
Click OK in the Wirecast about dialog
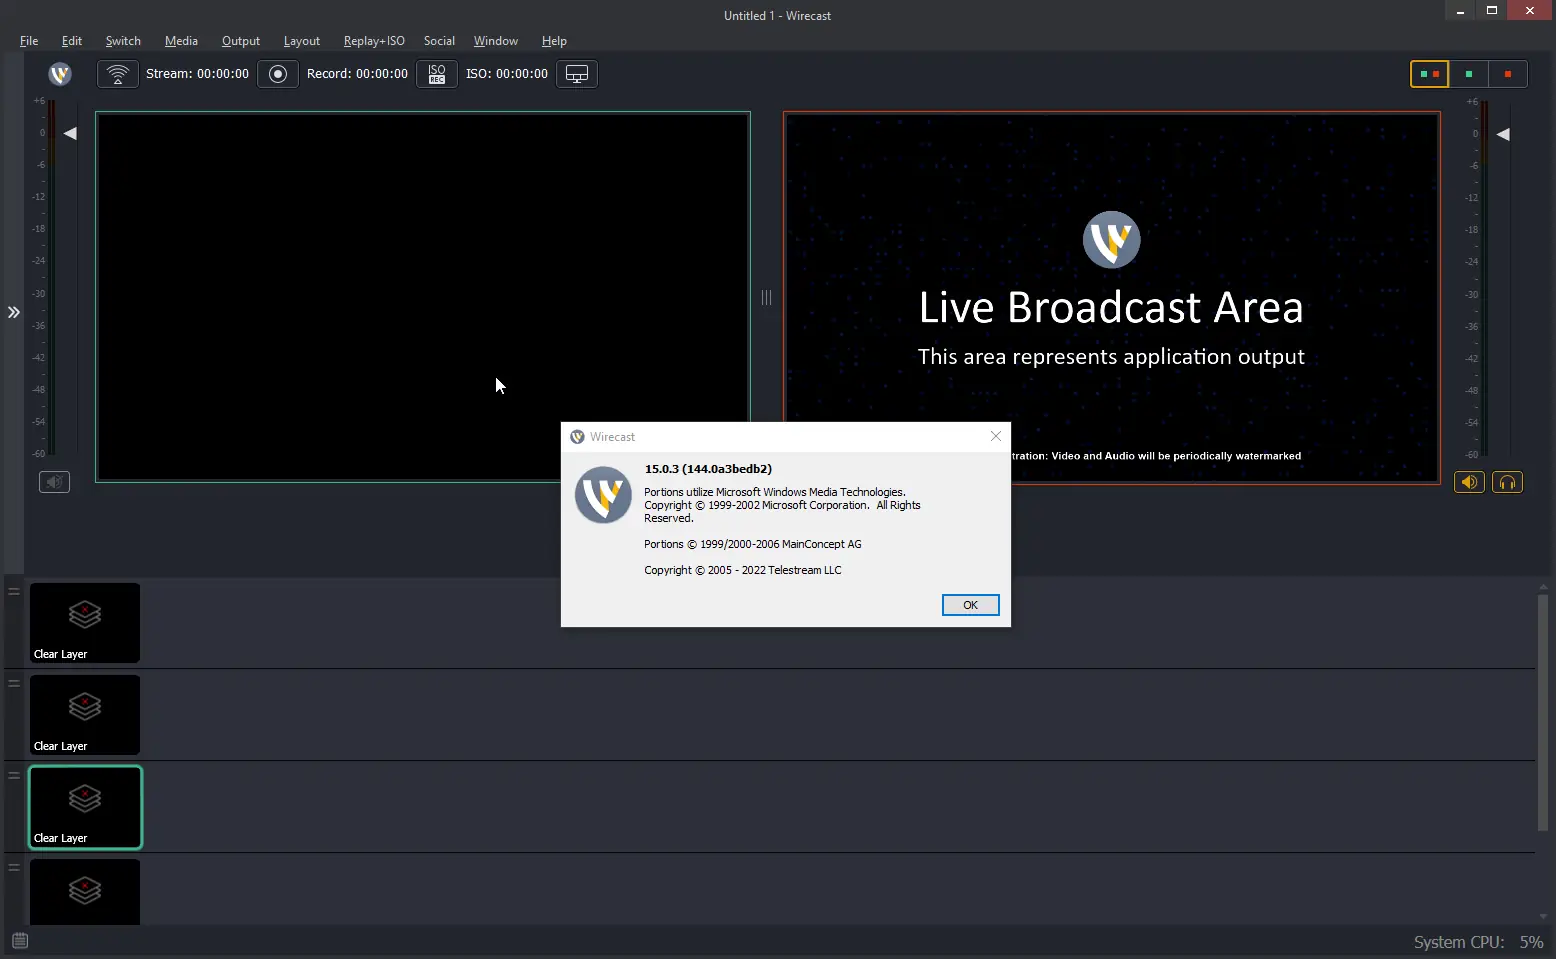[x=970, y=605]
